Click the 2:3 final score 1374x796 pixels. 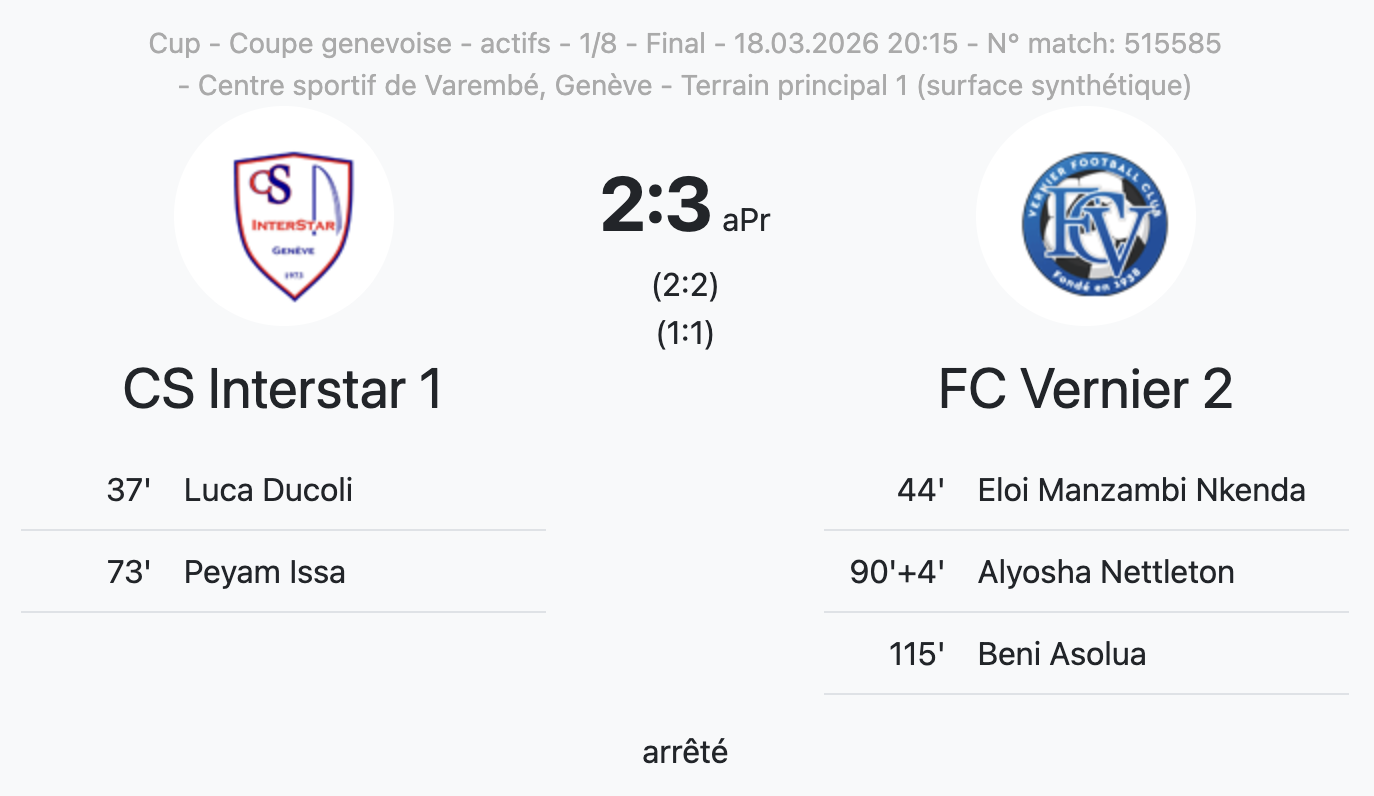coord(656,206)
